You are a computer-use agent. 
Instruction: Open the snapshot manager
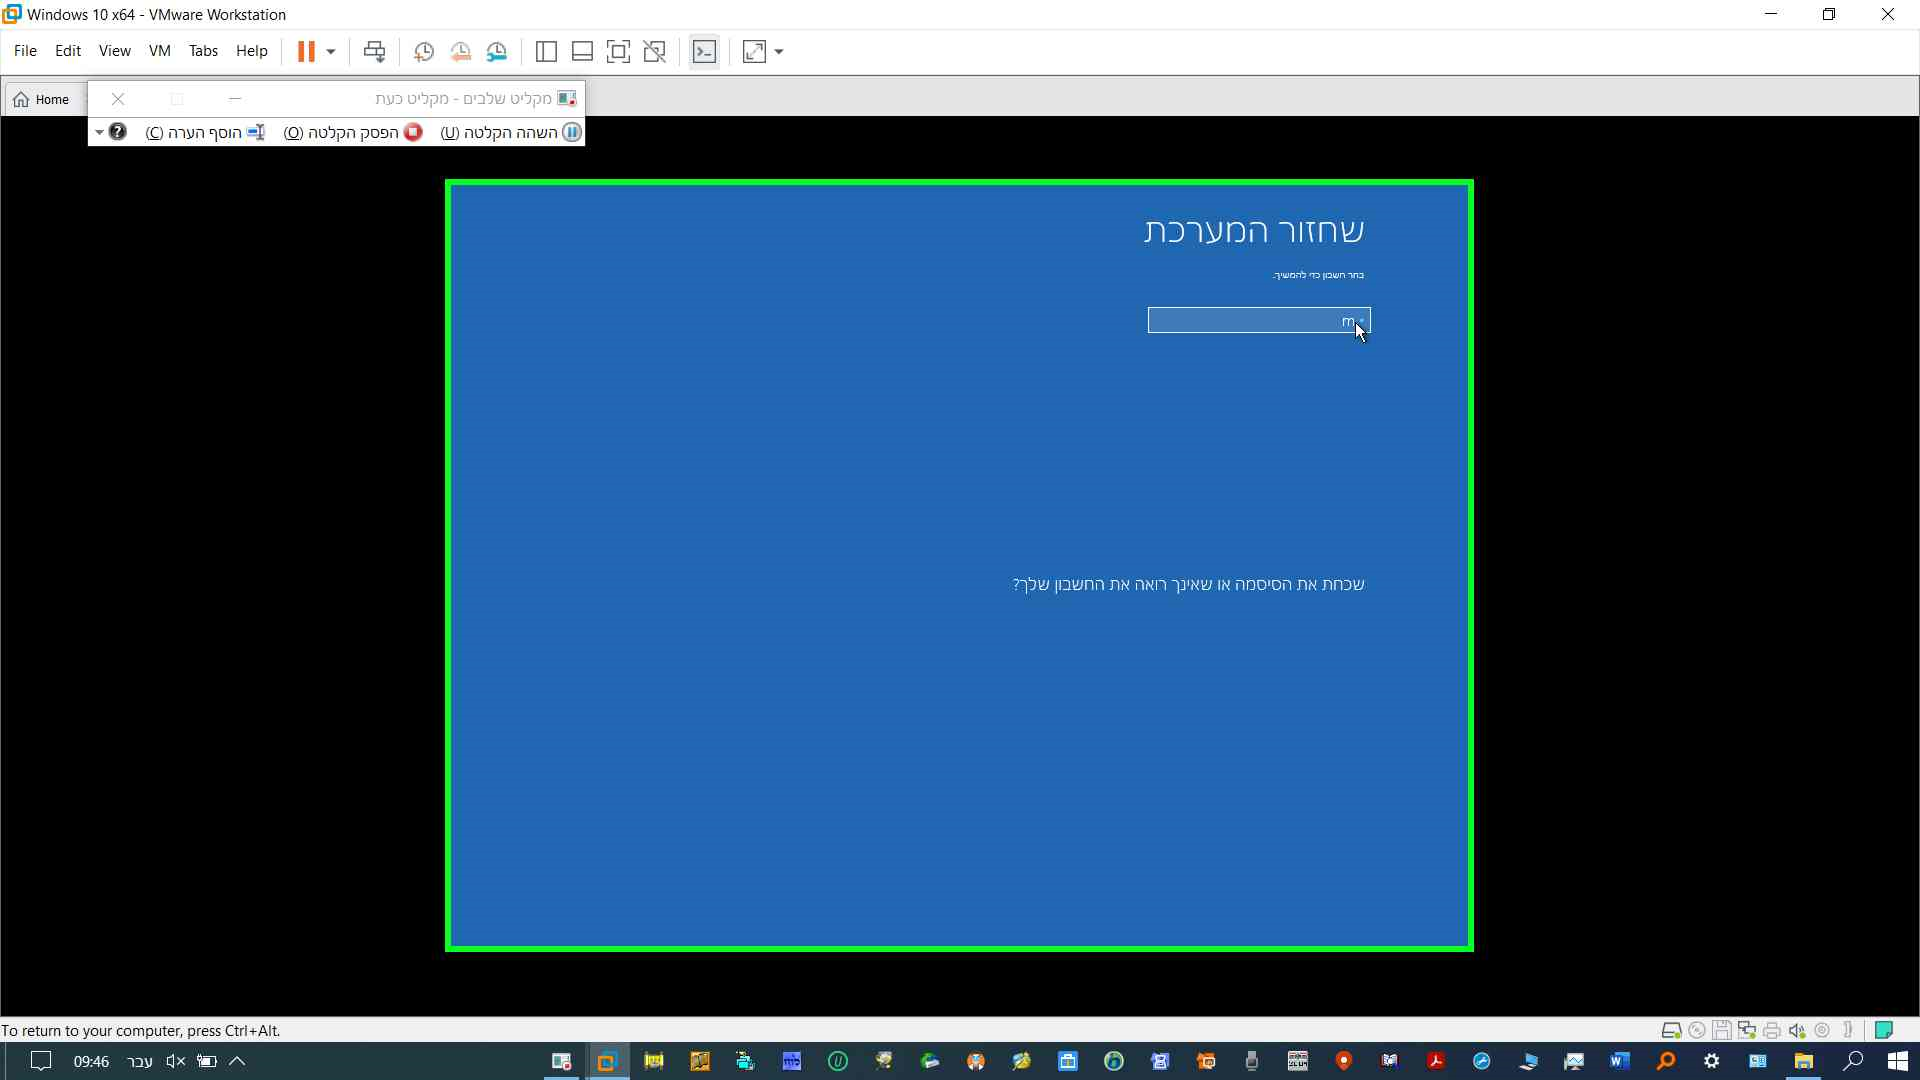click(497, 52)
